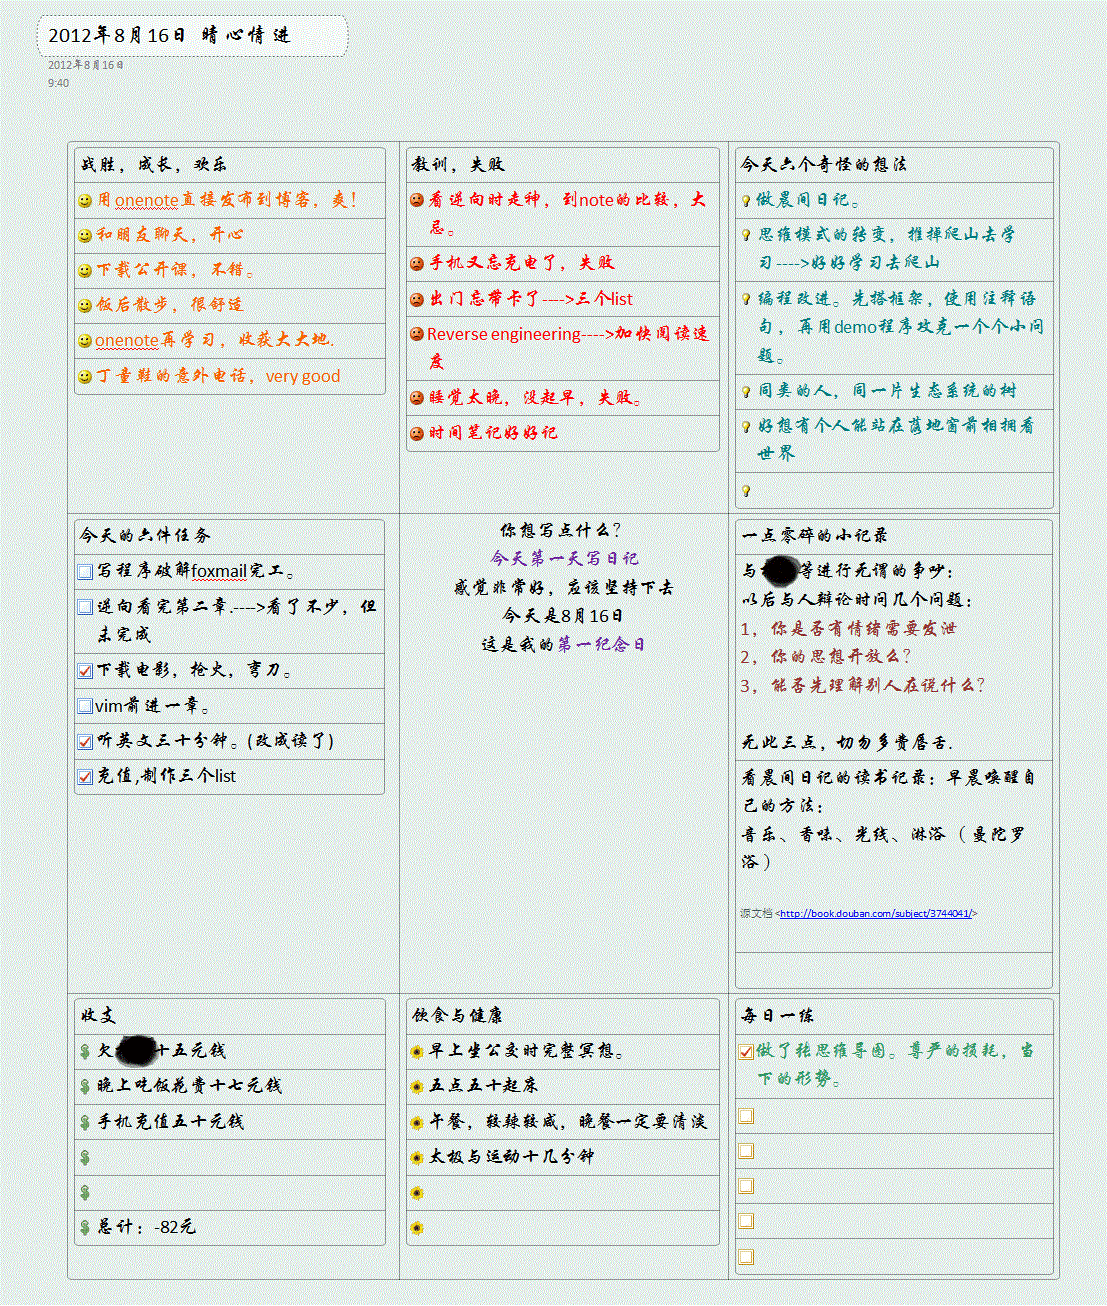Click the angry face tag beside 时间笔记好好记

point(417,434)
